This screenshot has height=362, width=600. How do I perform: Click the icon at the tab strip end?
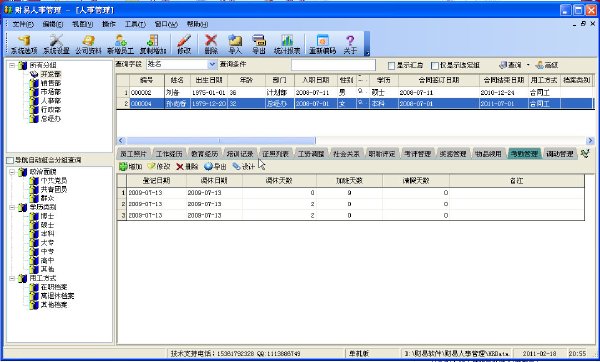(585, 153)
